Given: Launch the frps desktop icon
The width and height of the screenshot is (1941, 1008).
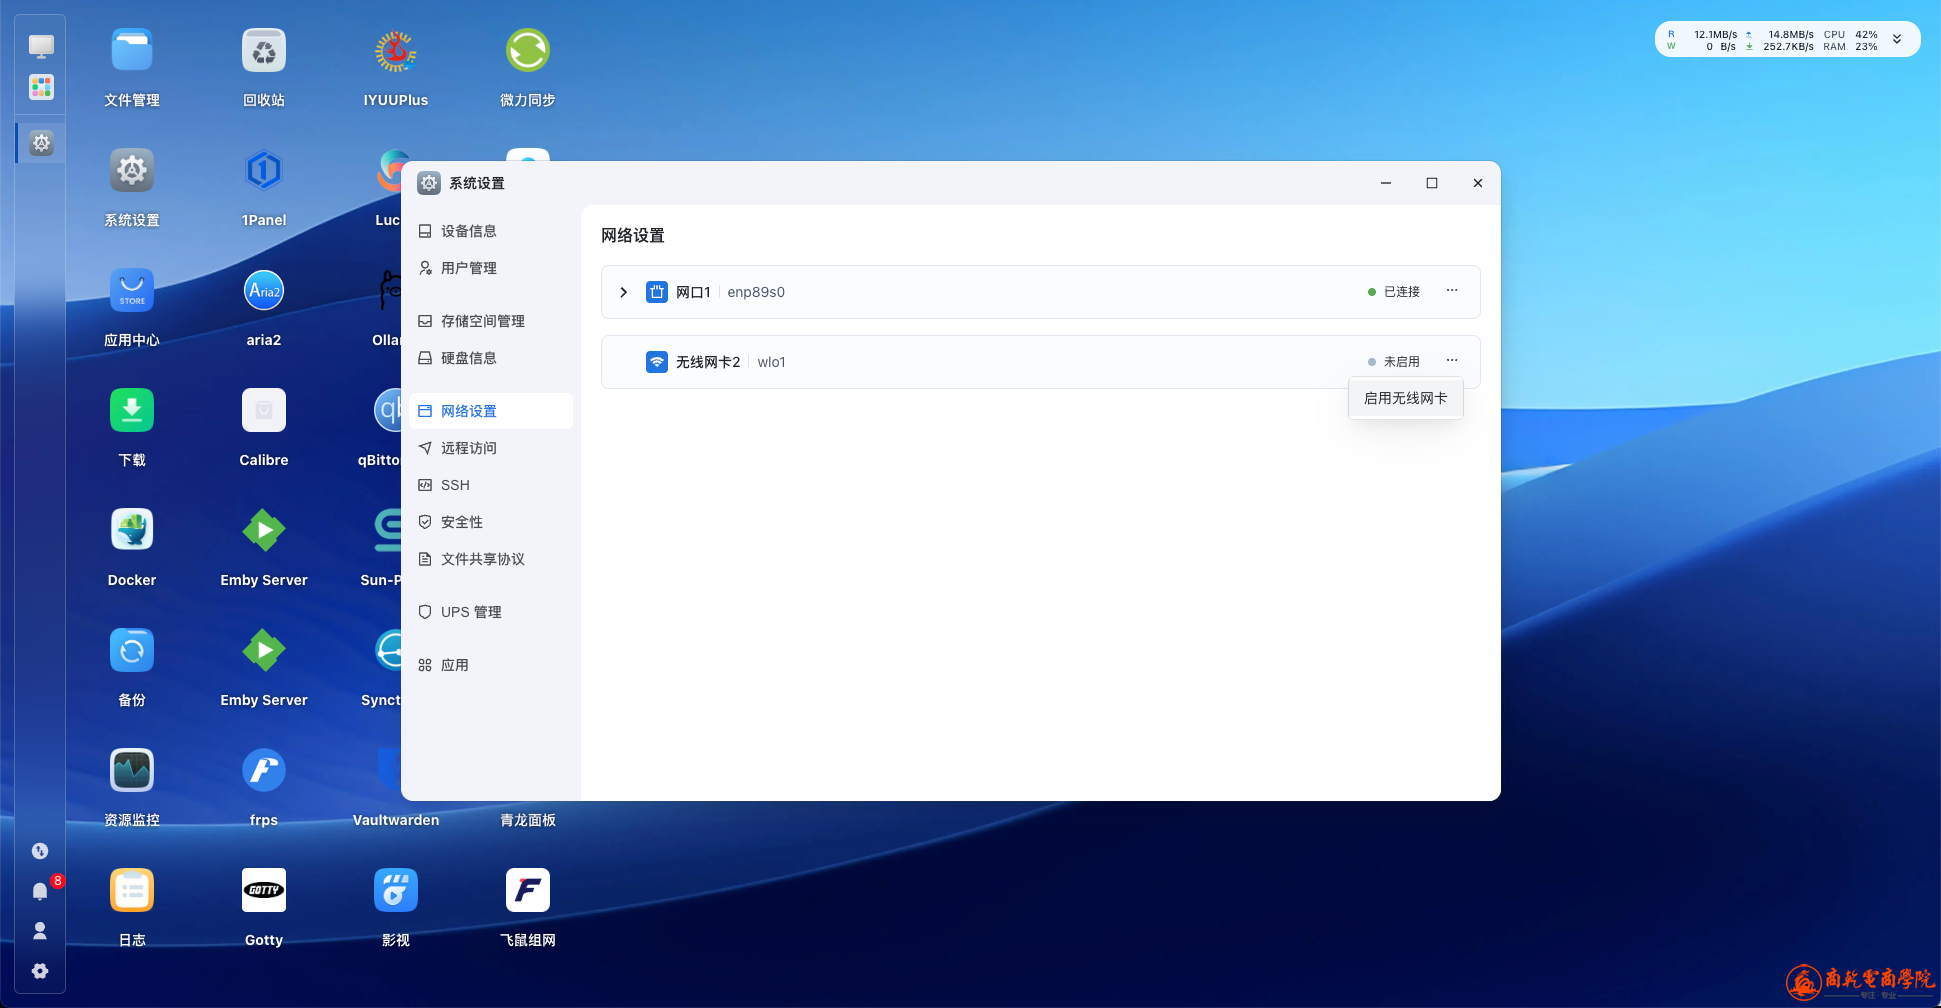Looking at the screenshot, I should pyautogui.click(x=264, y=770).
